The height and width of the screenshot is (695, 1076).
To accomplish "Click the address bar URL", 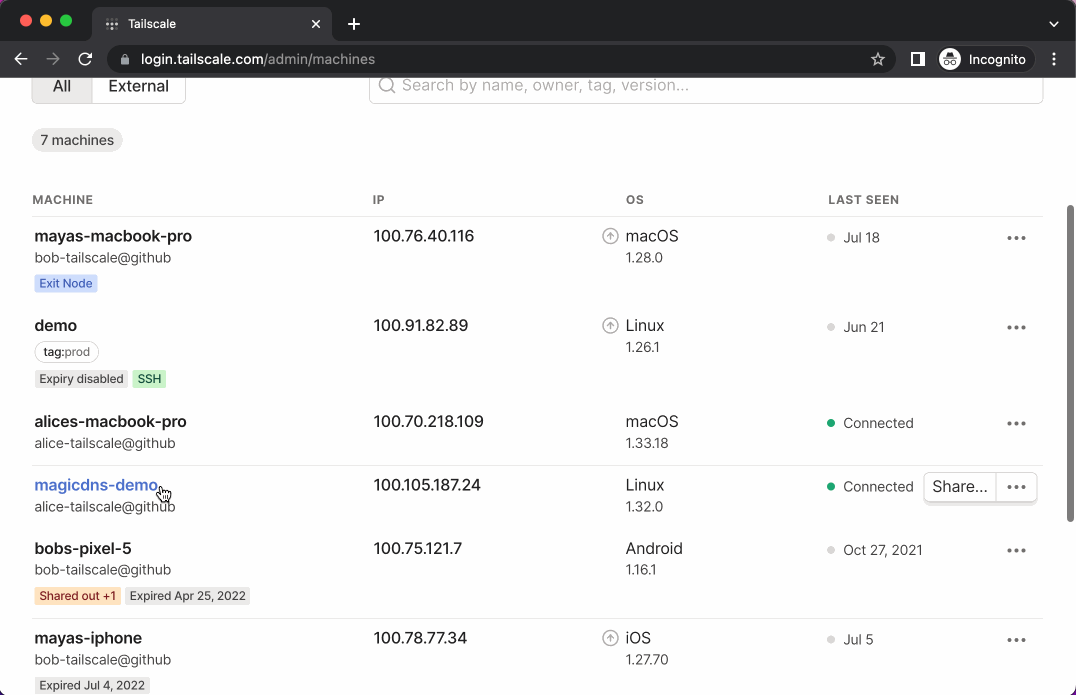I will point(258,59).
